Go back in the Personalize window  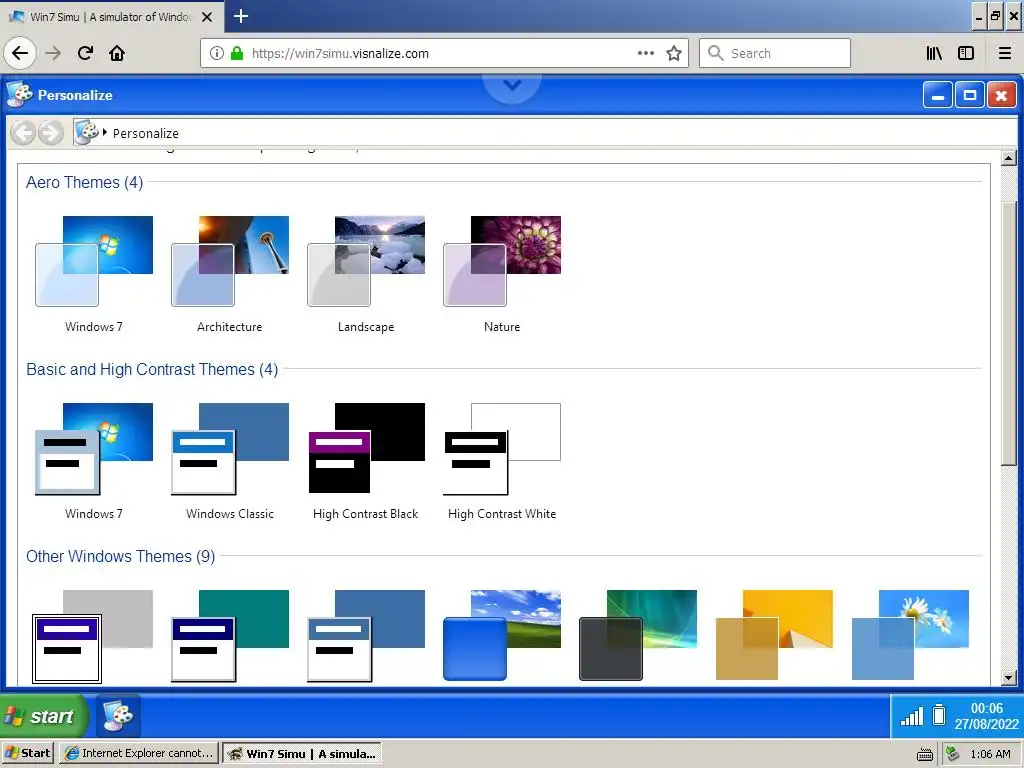coord(23,133)
